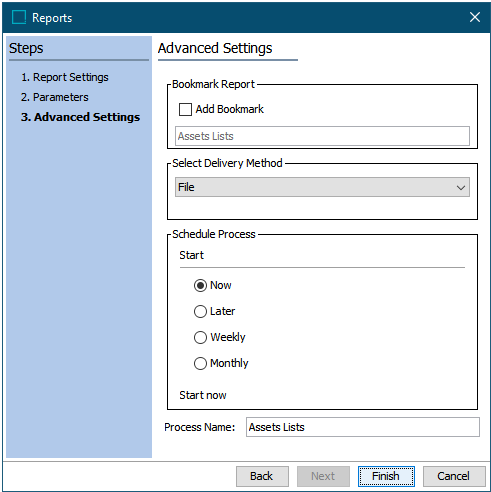Pick the Monthly schedule radio button

[200, 363]
